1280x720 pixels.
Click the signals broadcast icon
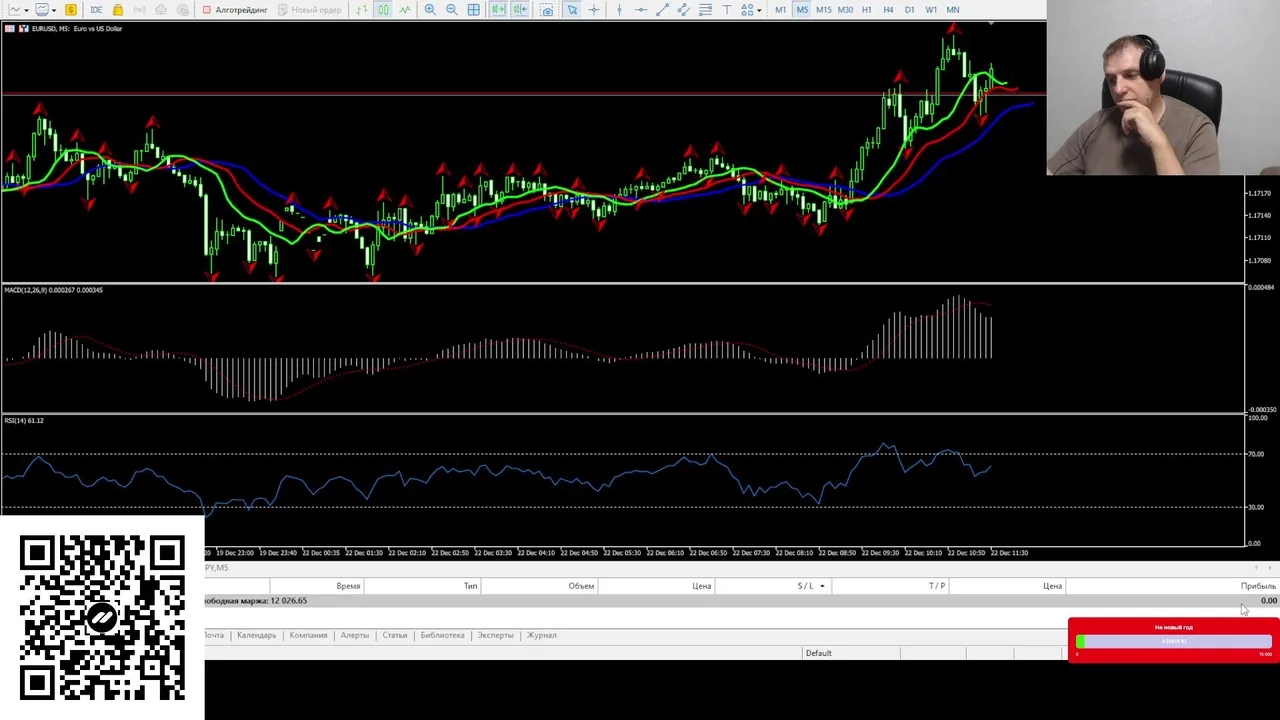click(x=139, y=9)
